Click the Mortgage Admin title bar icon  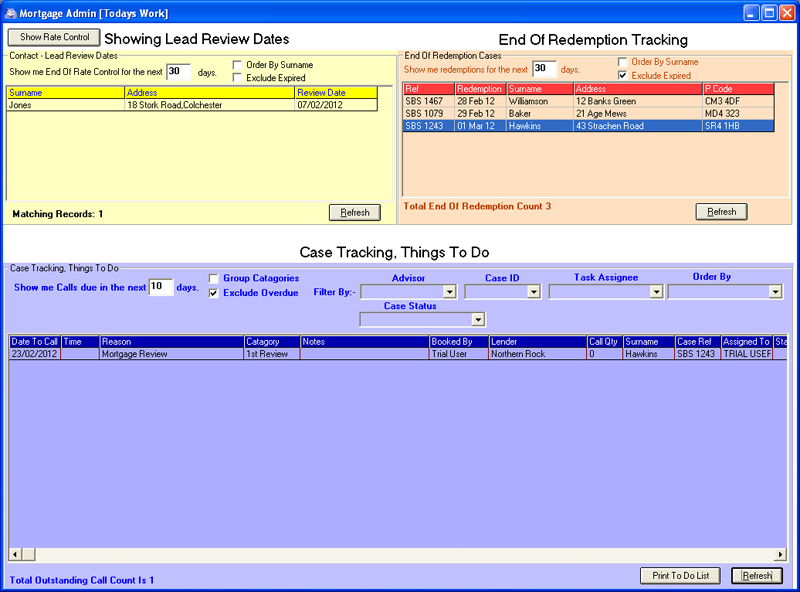click(10, 13)
